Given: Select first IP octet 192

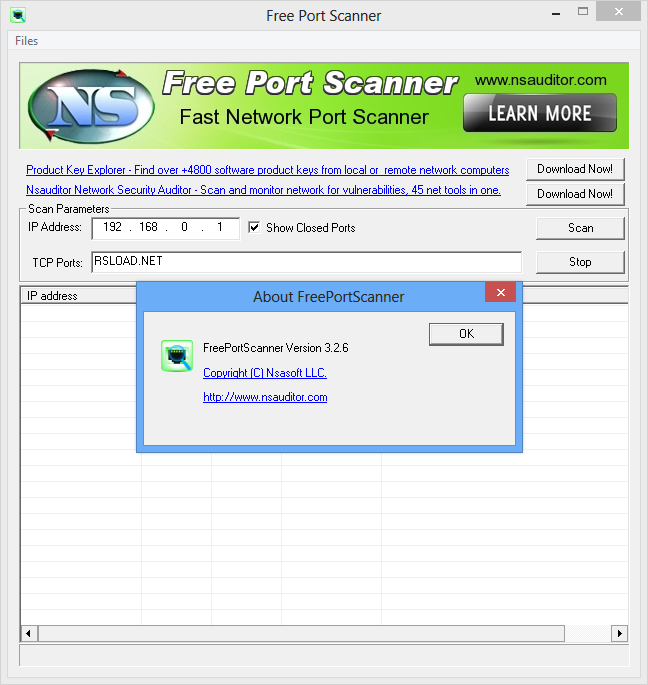Looking at the screenshot, I should (112, 227).
